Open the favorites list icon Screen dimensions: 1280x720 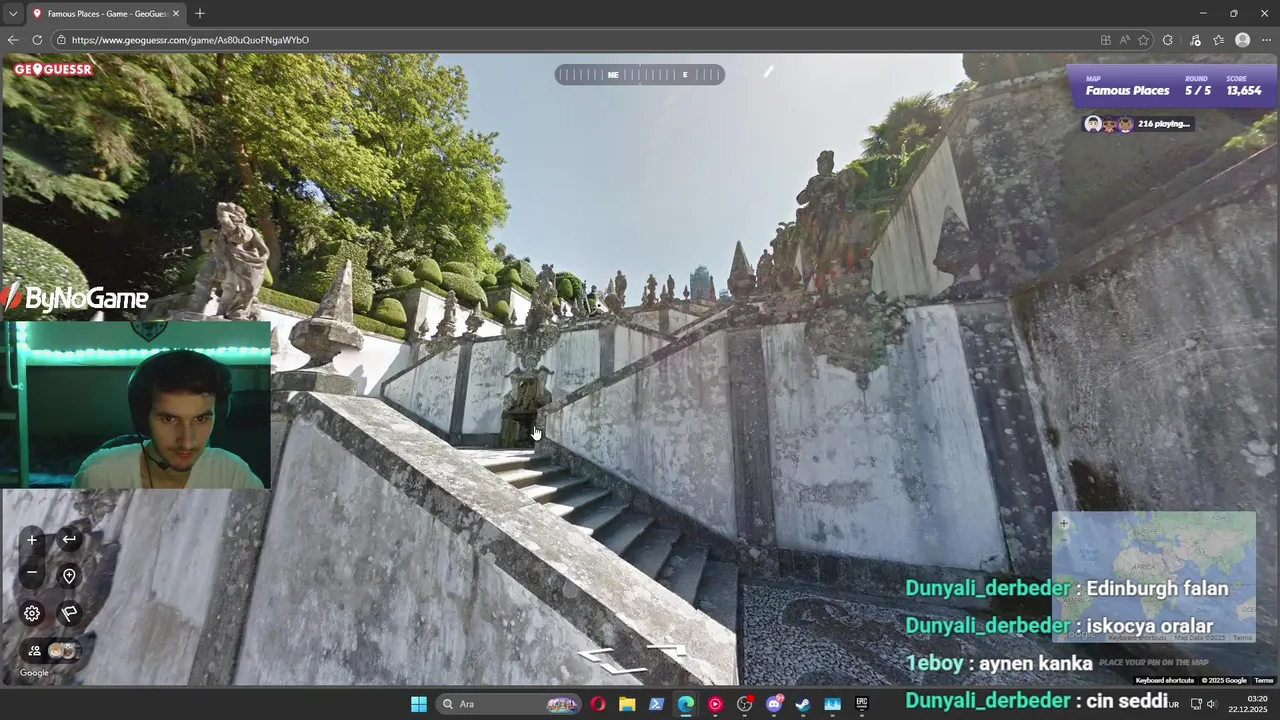click(1219, 40)
